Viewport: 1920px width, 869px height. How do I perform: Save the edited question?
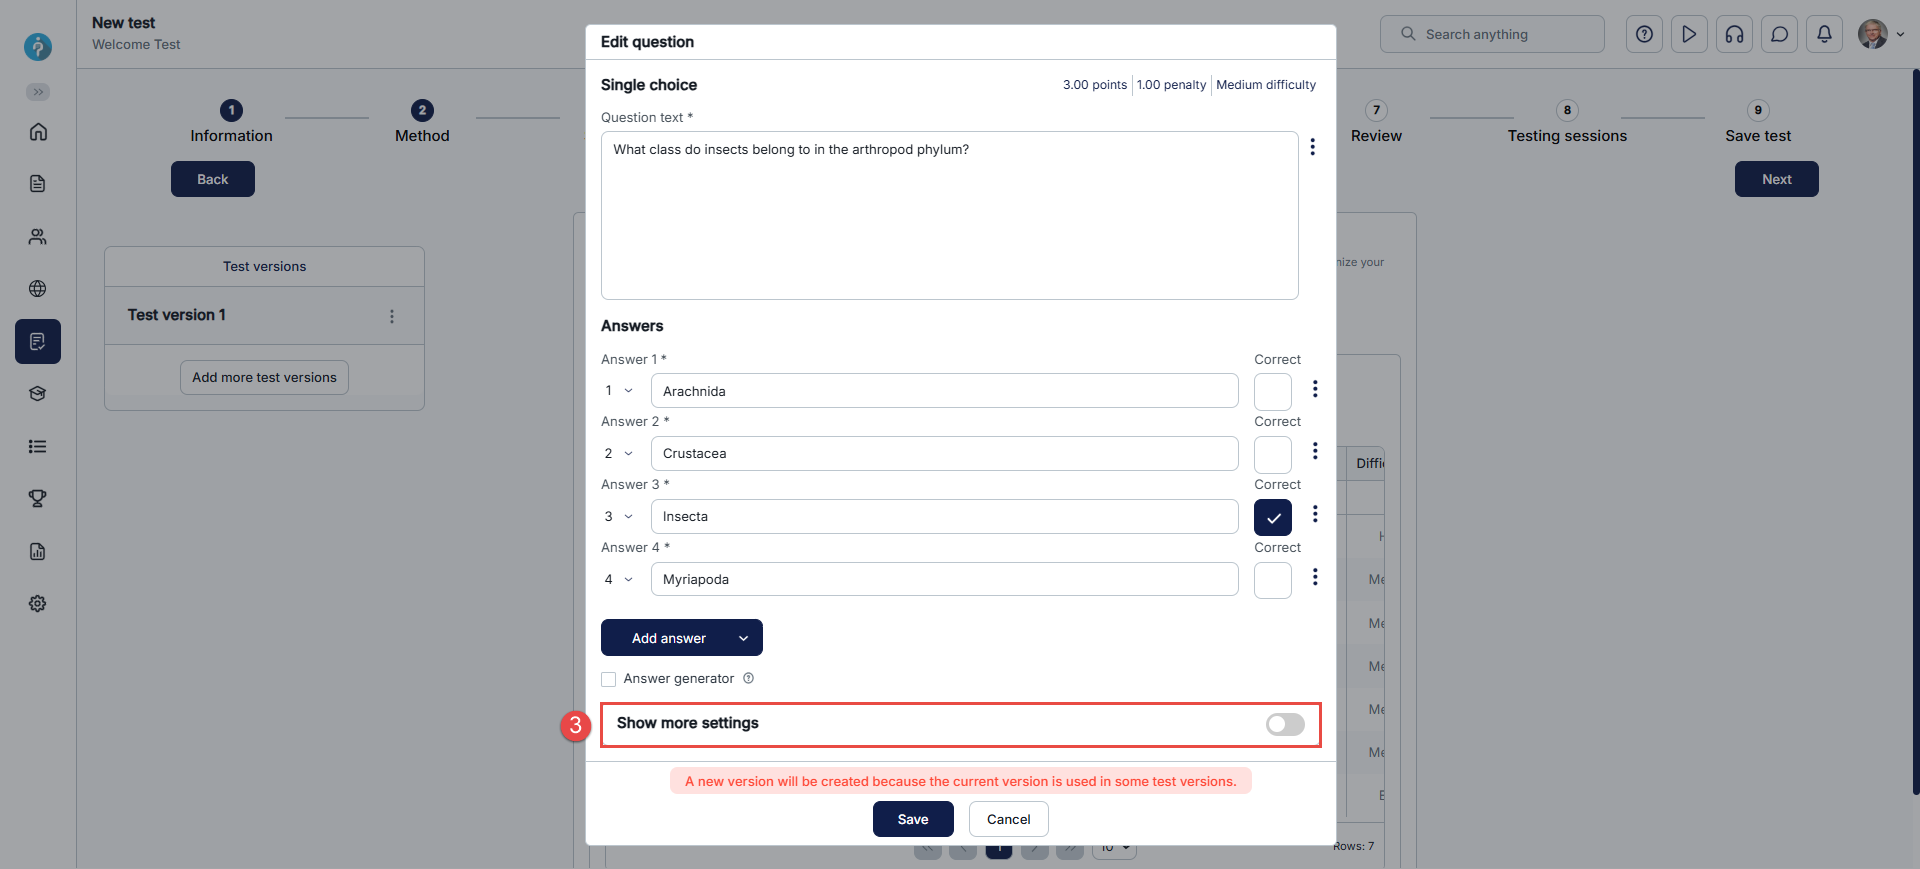(x=912, y=819)
